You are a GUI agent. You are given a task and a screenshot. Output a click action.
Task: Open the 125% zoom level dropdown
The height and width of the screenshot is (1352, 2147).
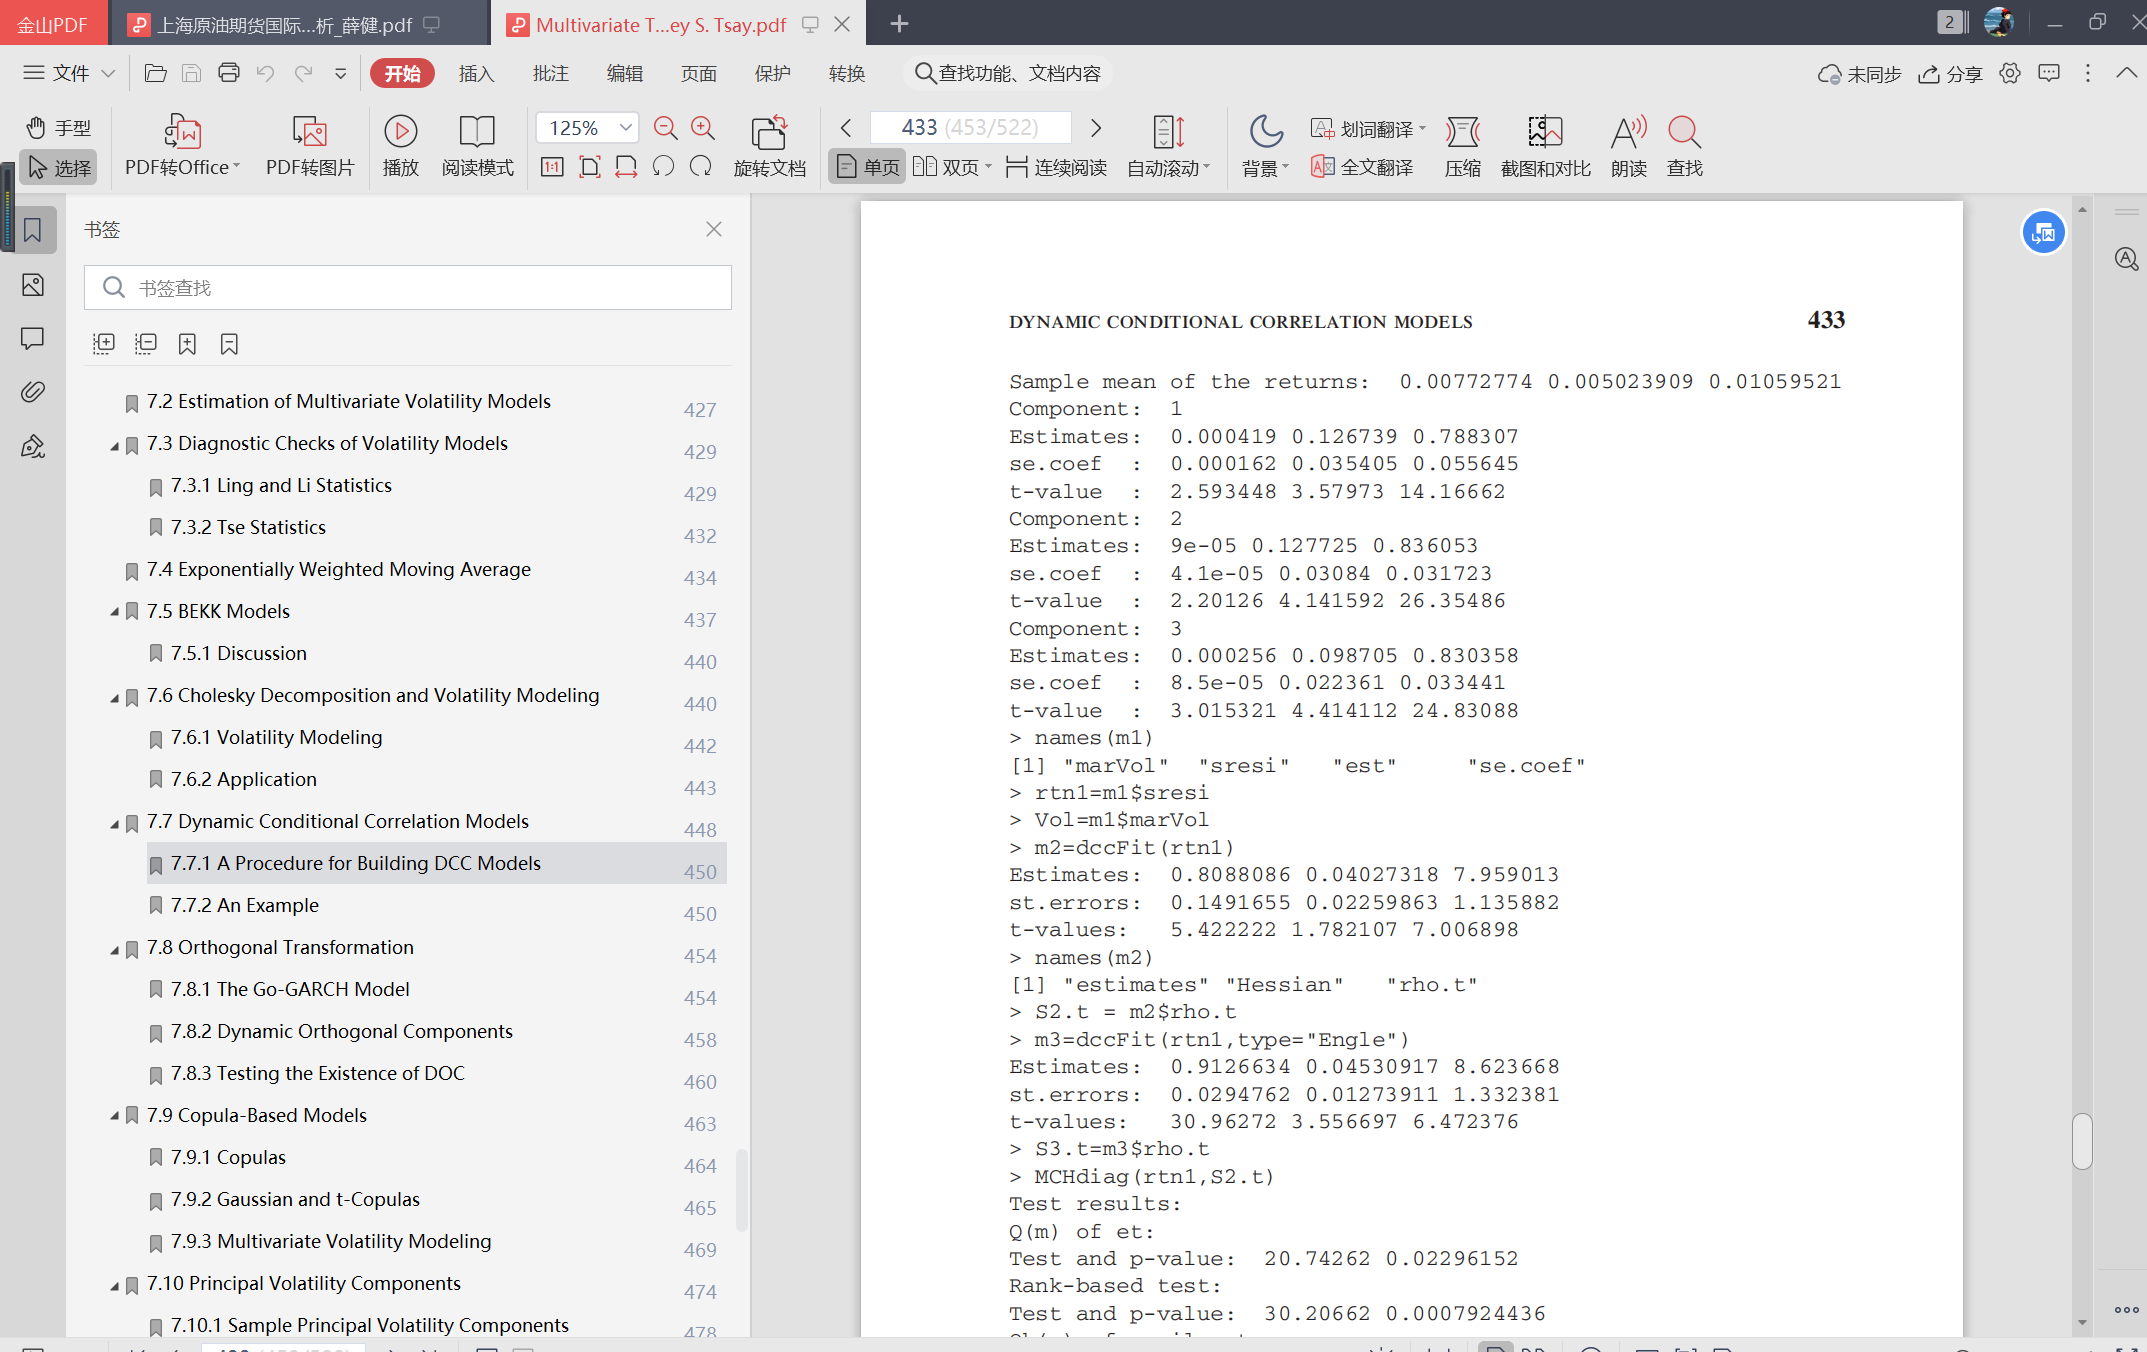coord(625,127)
